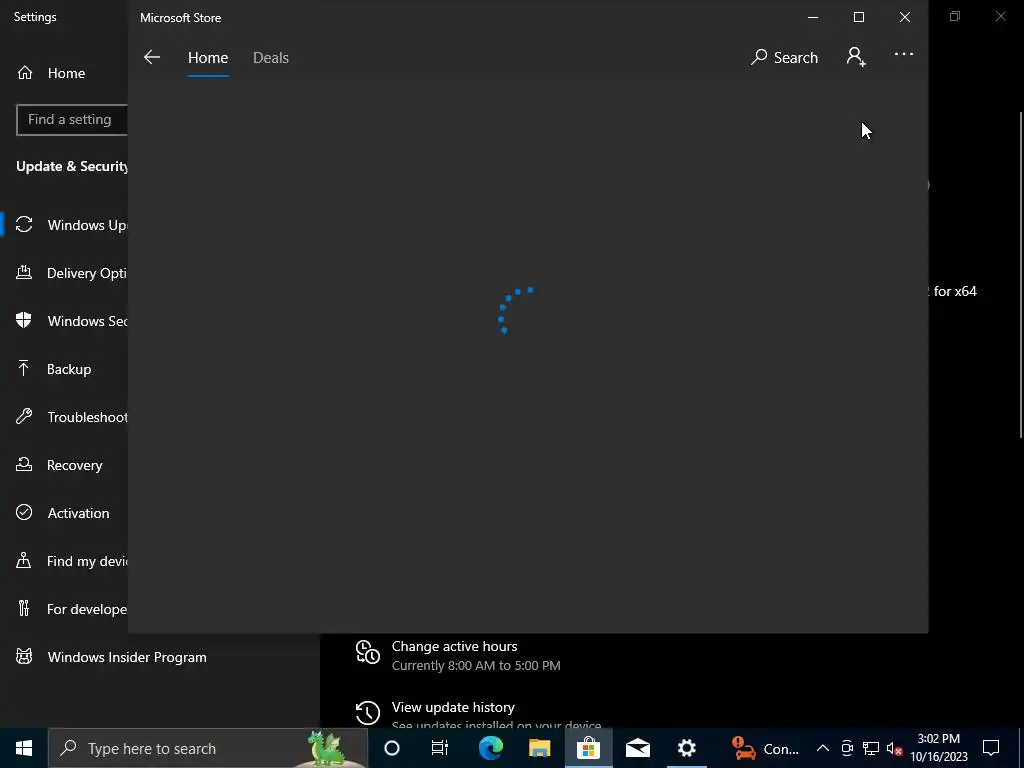Screen dimensions: 1024x768
Task: Open Activation settings
Action: point(64,513)
